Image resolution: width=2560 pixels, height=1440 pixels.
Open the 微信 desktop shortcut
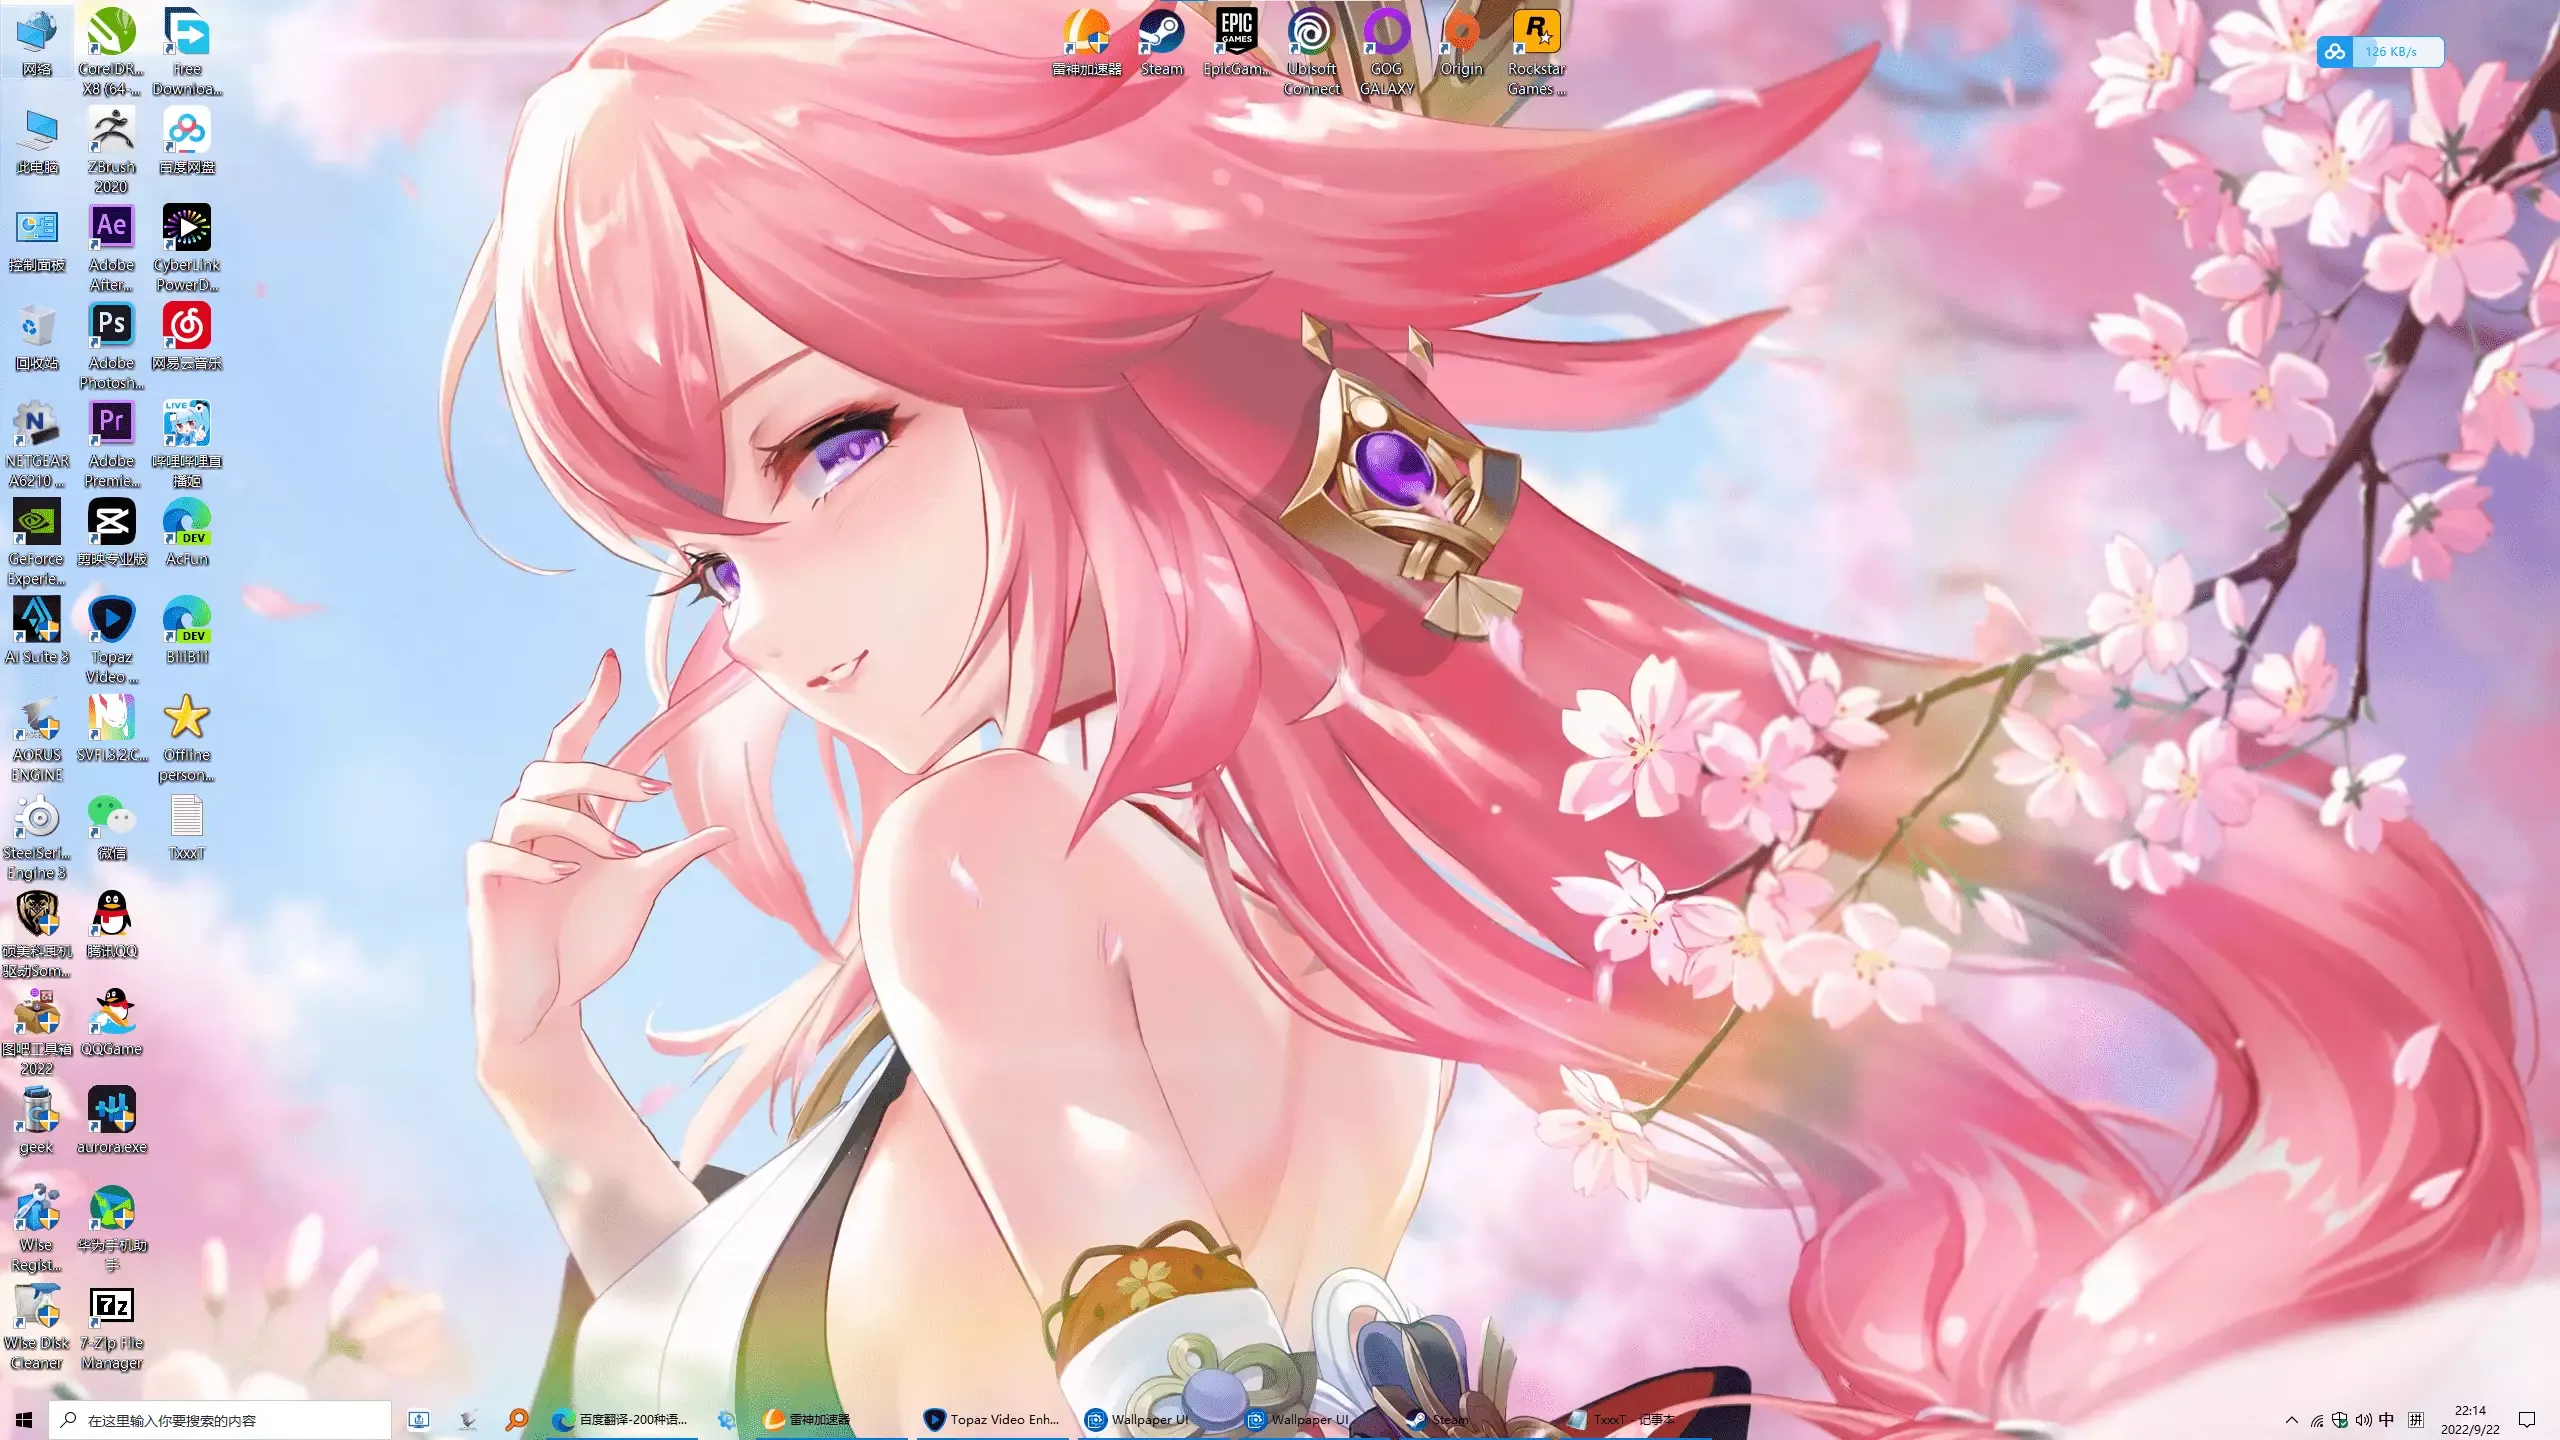click(x=111, y=827)
